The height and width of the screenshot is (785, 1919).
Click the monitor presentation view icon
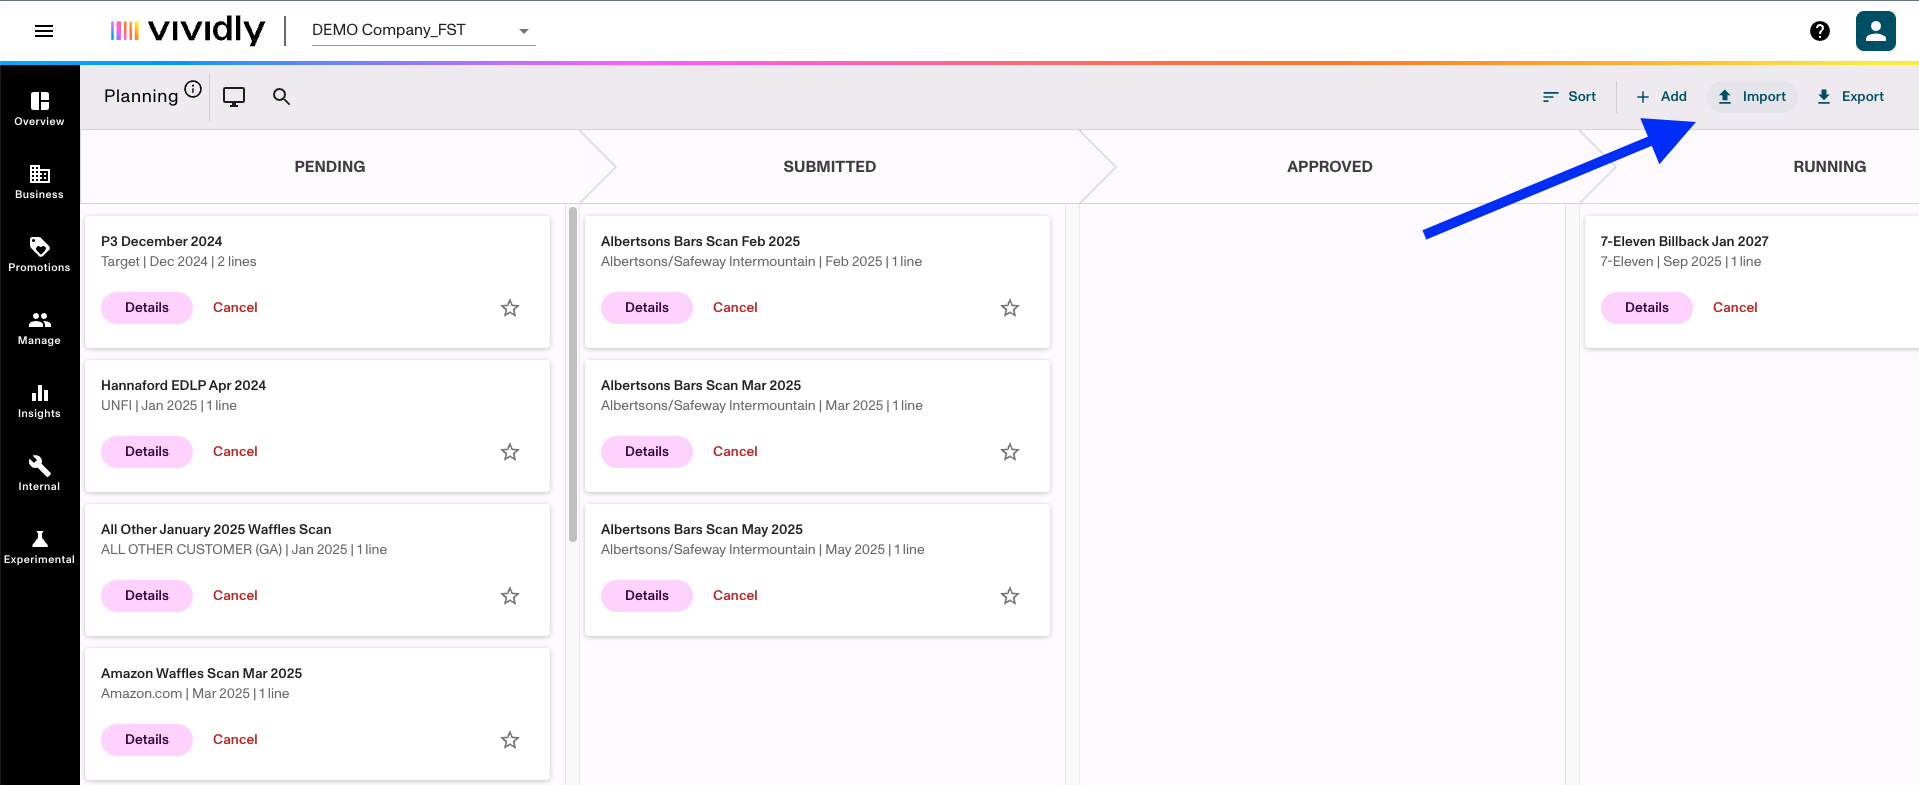click(x=234, y=97)
